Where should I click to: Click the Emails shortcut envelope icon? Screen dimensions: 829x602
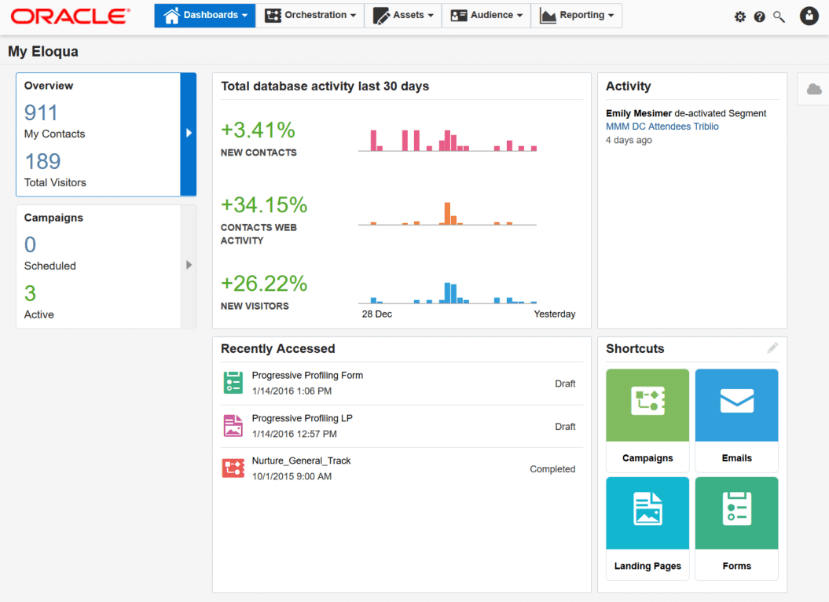click(736, 401)
